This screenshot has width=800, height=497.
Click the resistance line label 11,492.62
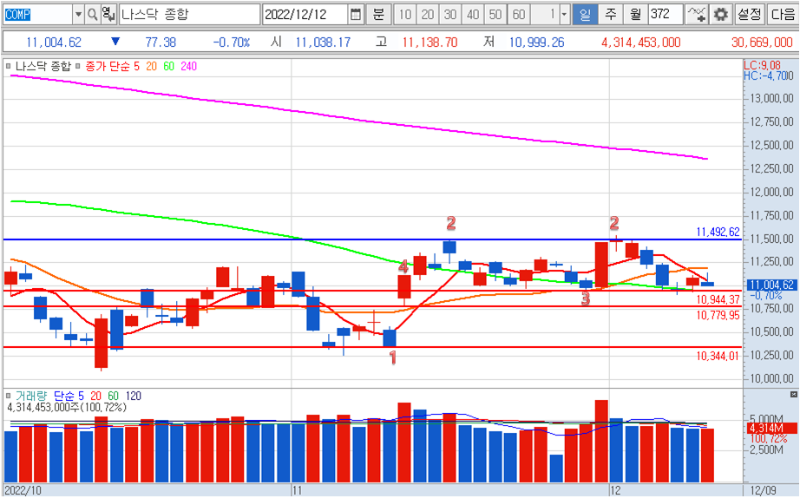tap(718, 232)
